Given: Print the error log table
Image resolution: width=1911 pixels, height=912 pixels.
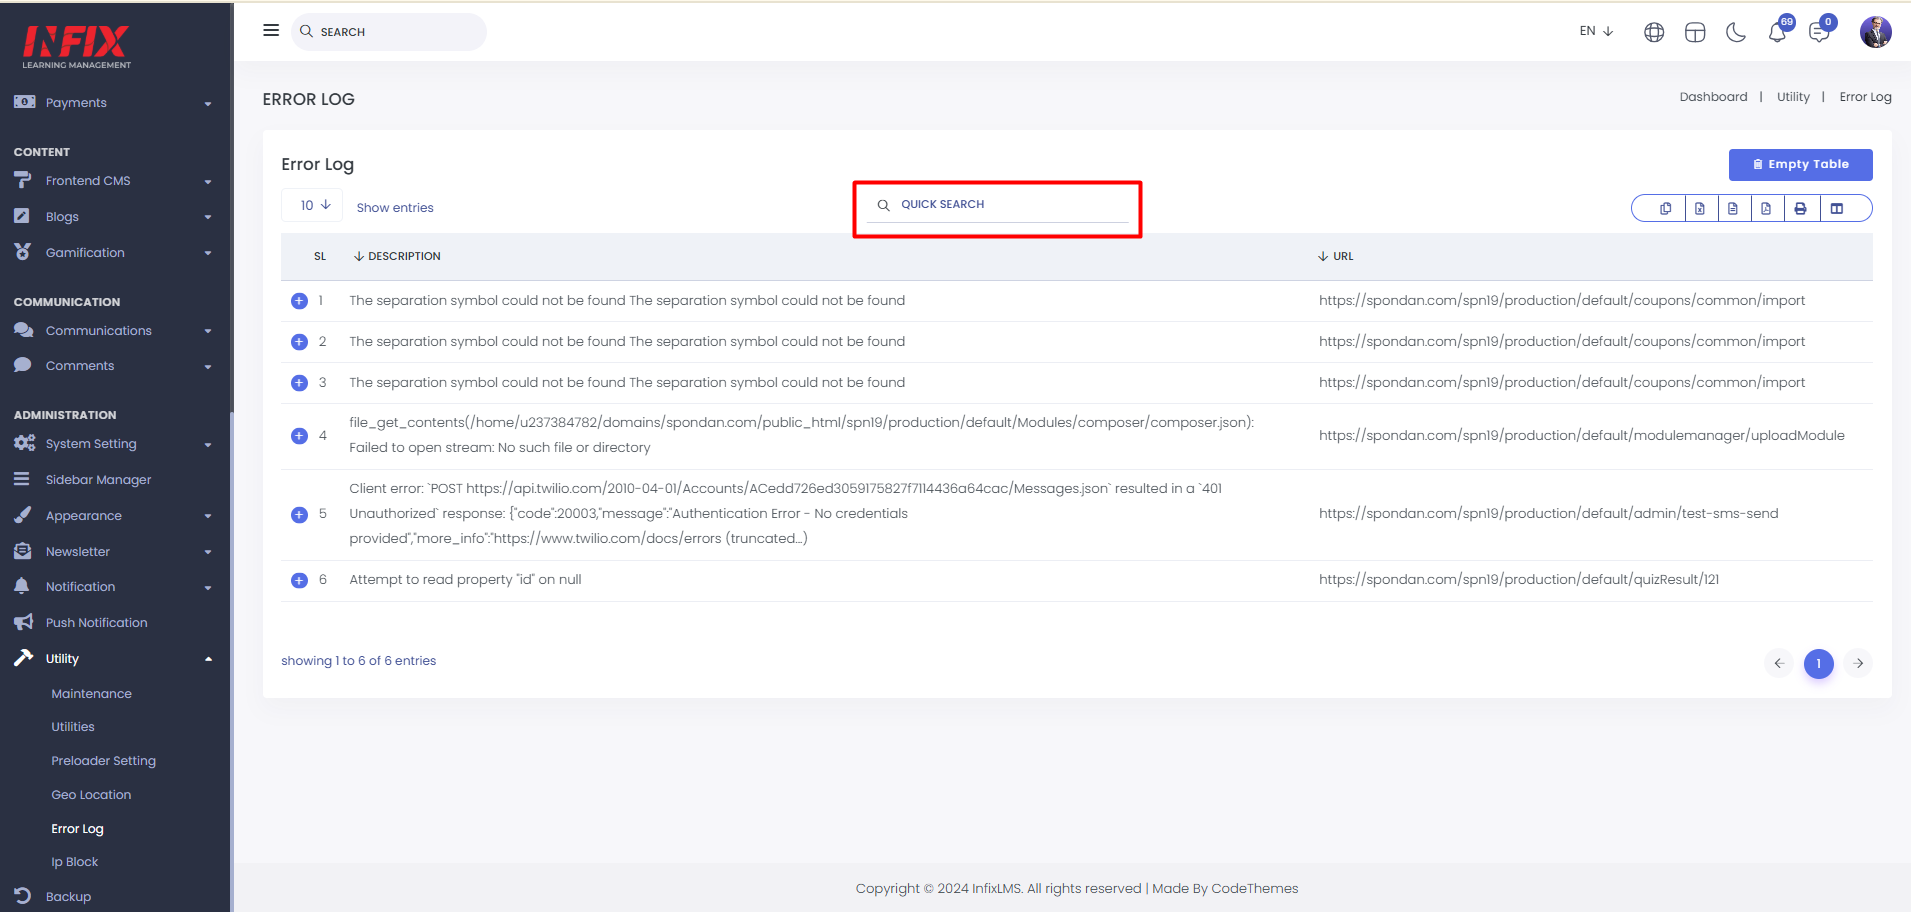Looking at the screenshot, I should click(1800, 208).
